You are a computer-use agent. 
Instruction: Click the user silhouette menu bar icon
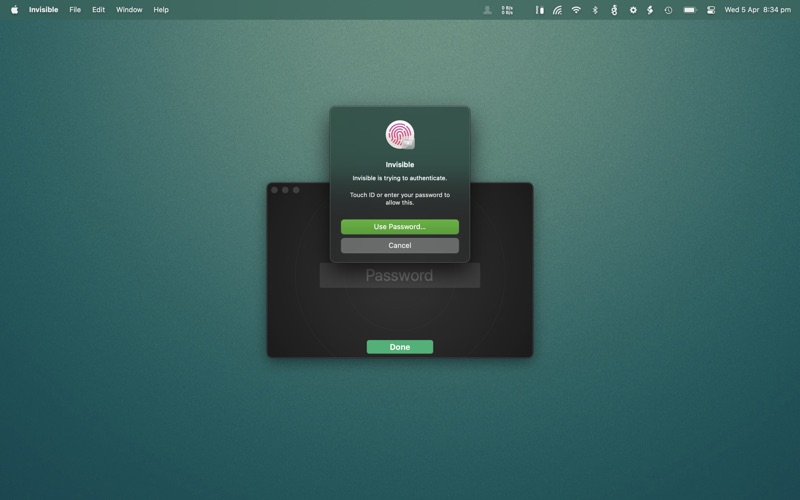[x=487, y=10]
